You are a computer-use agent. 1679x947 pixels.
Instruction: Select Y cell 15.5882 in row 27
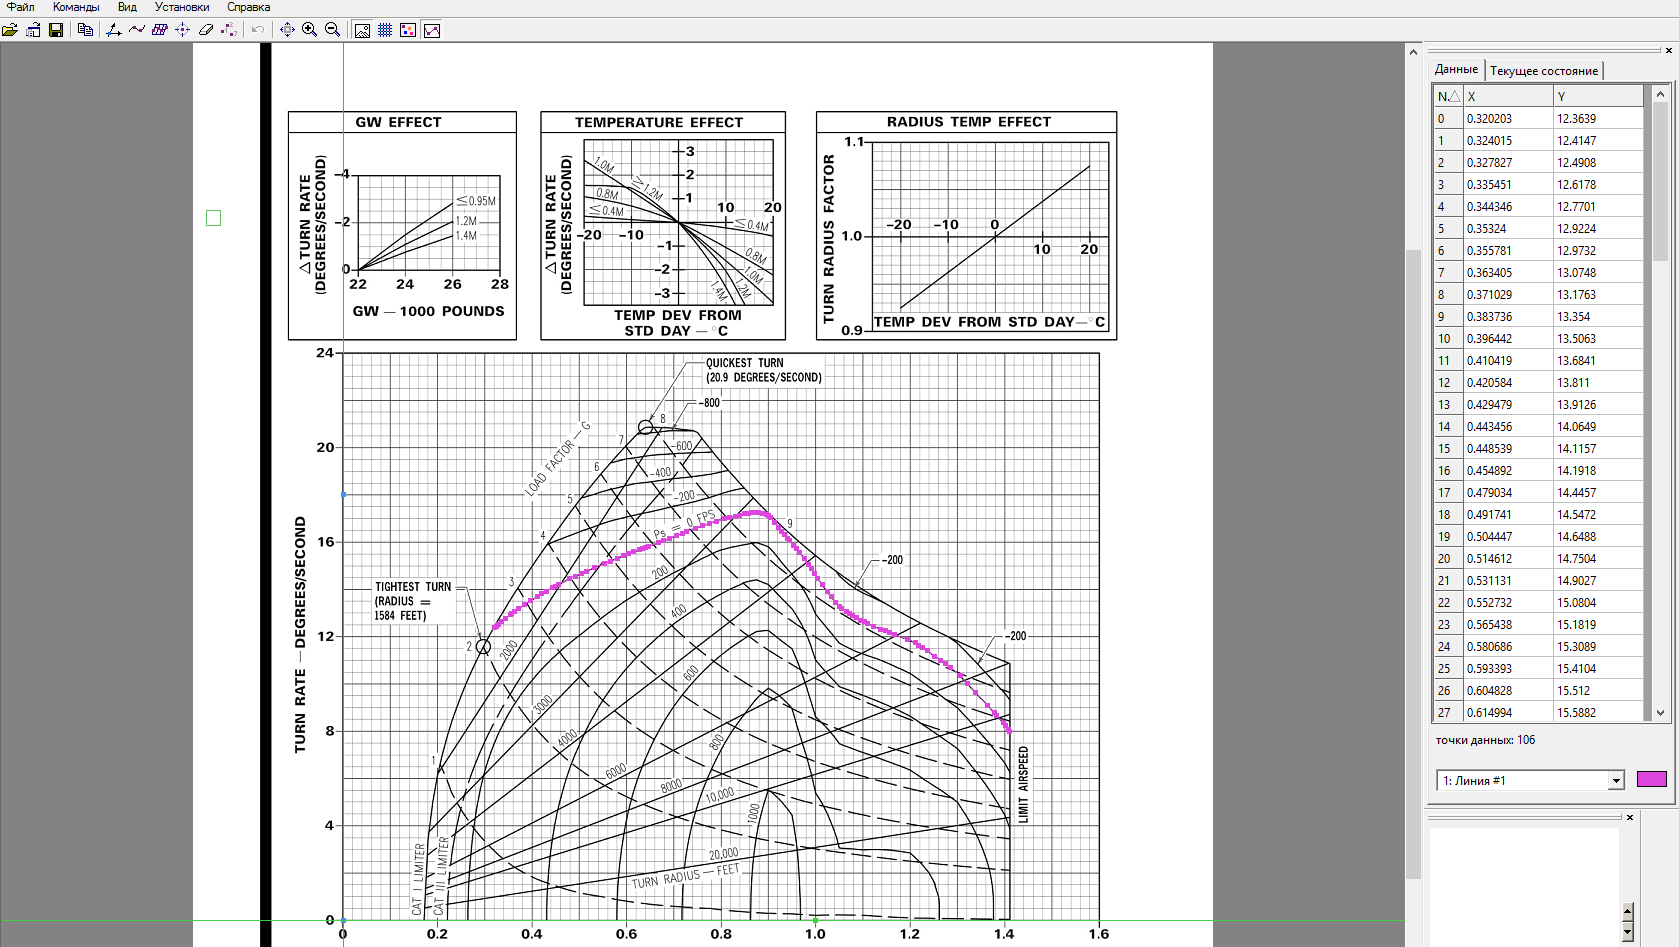[1598, 712]
